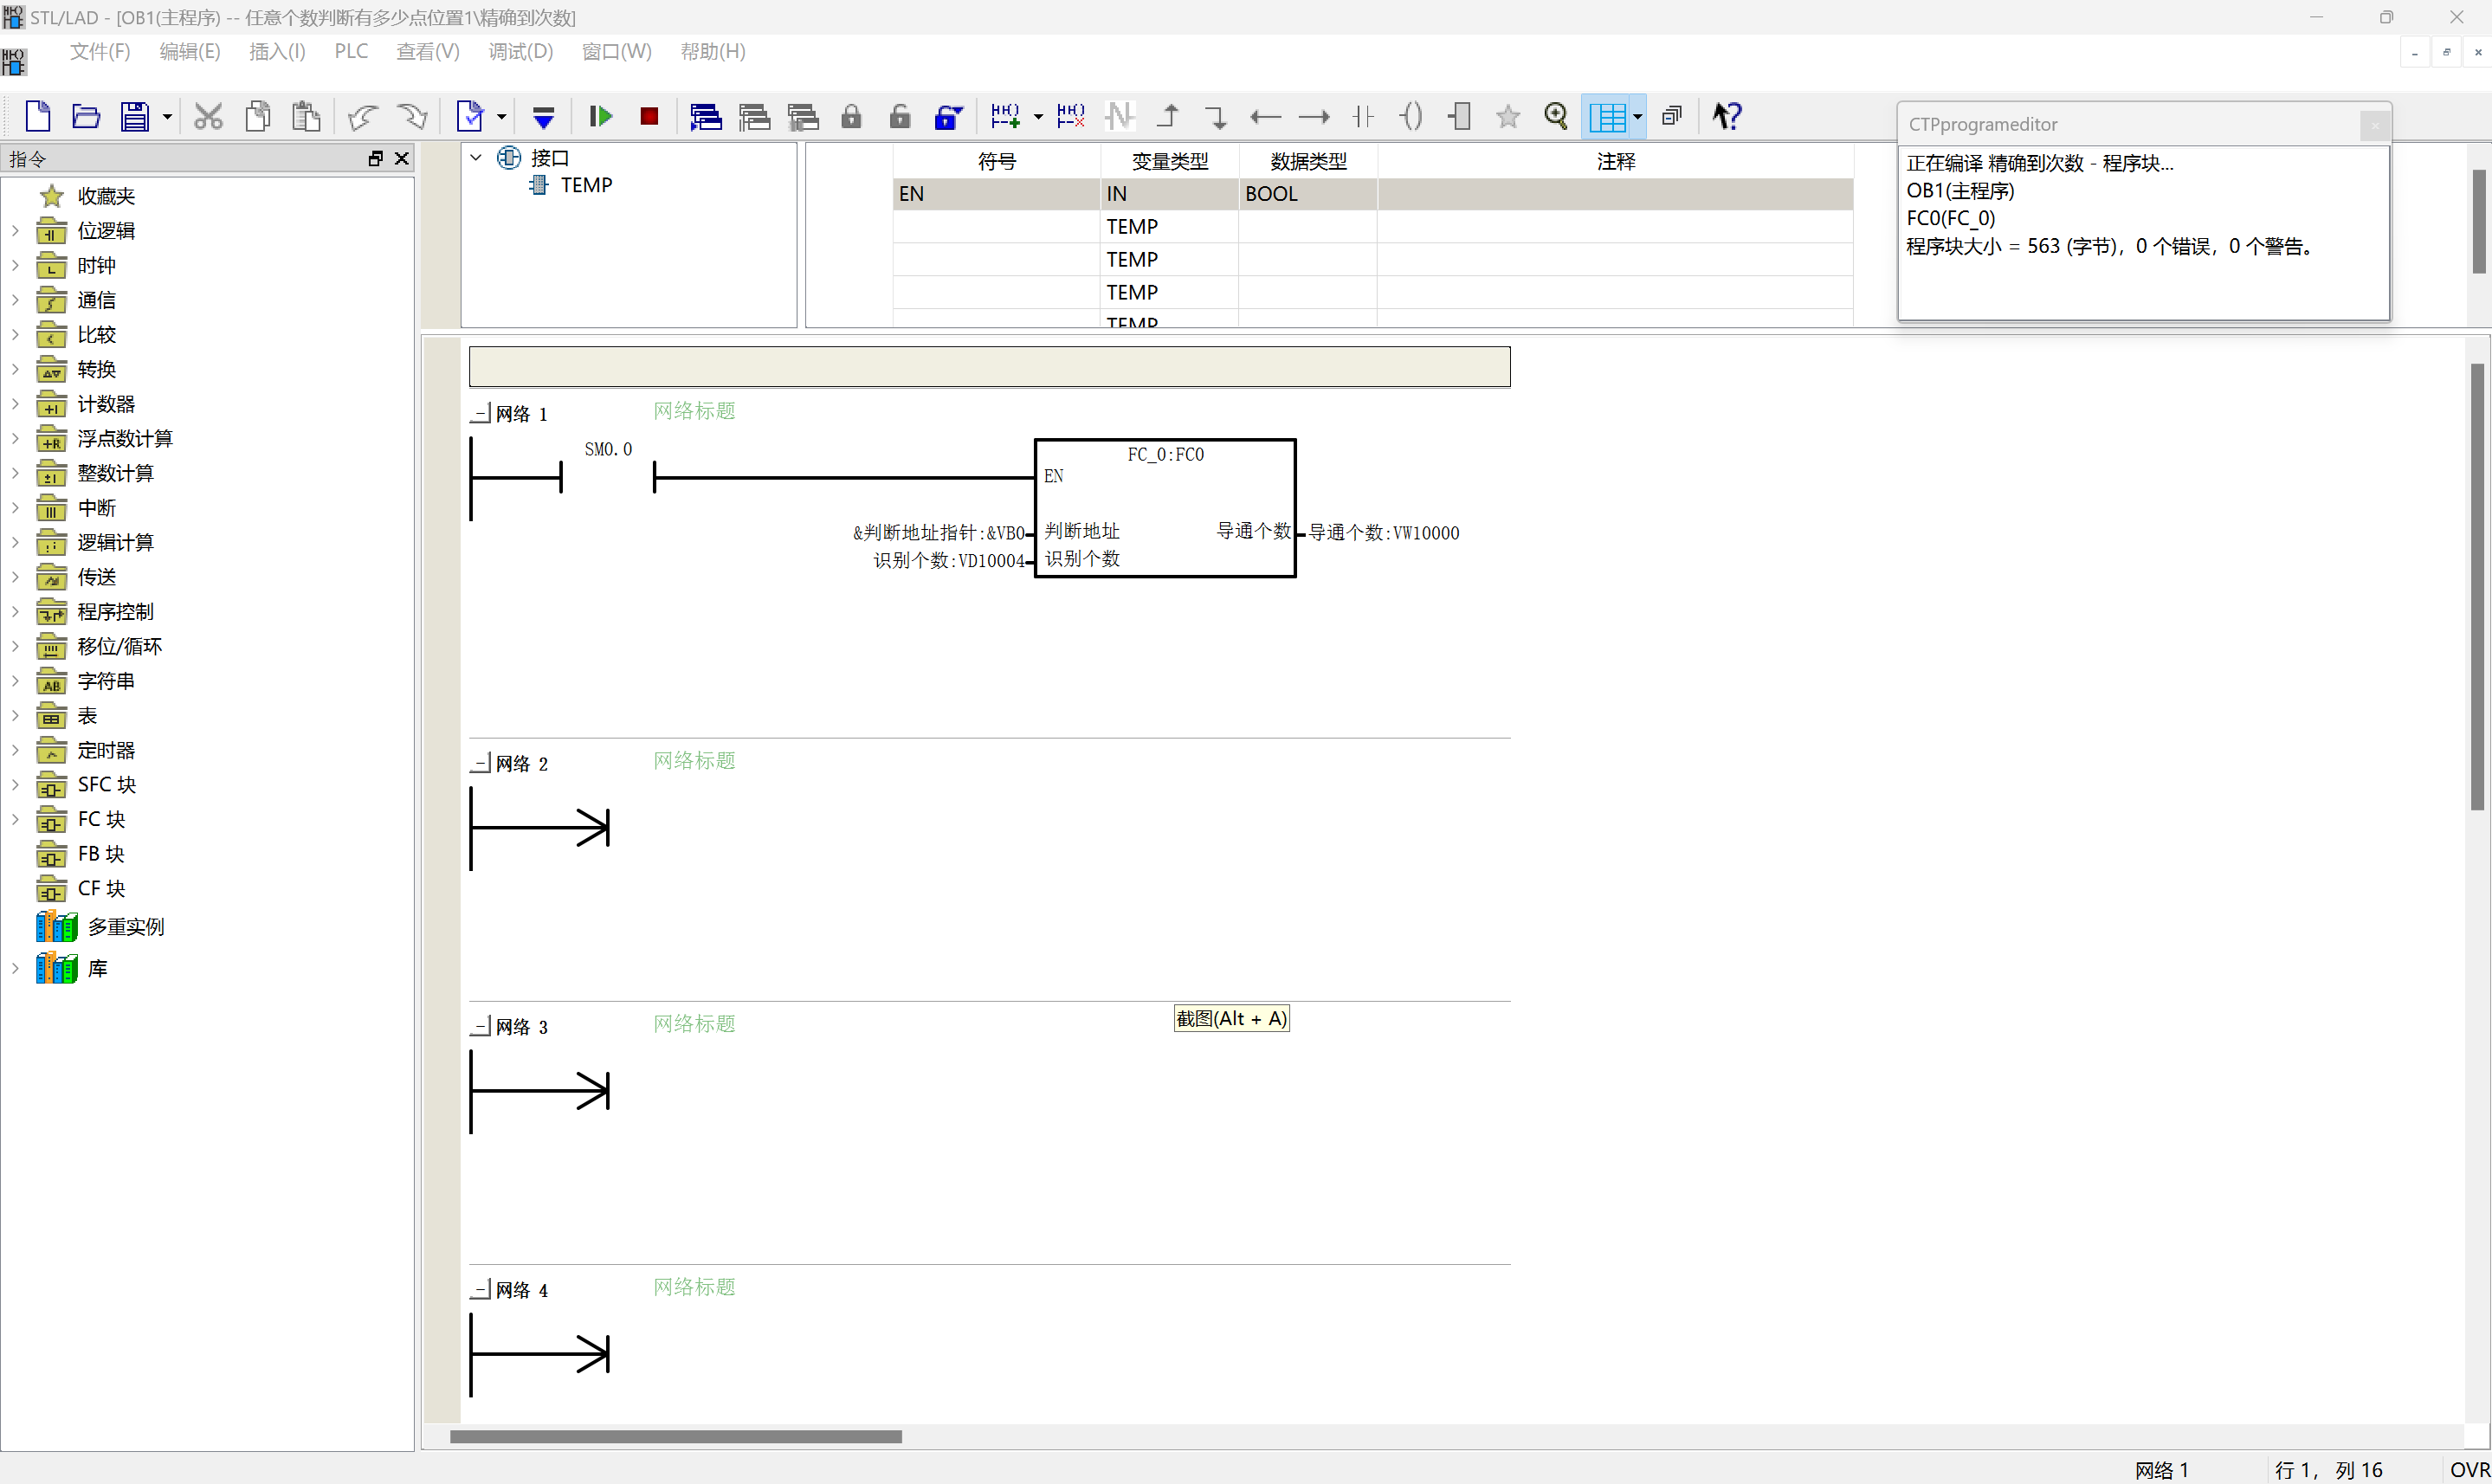Click the Insert coil icon

(x=1410, y=116)
